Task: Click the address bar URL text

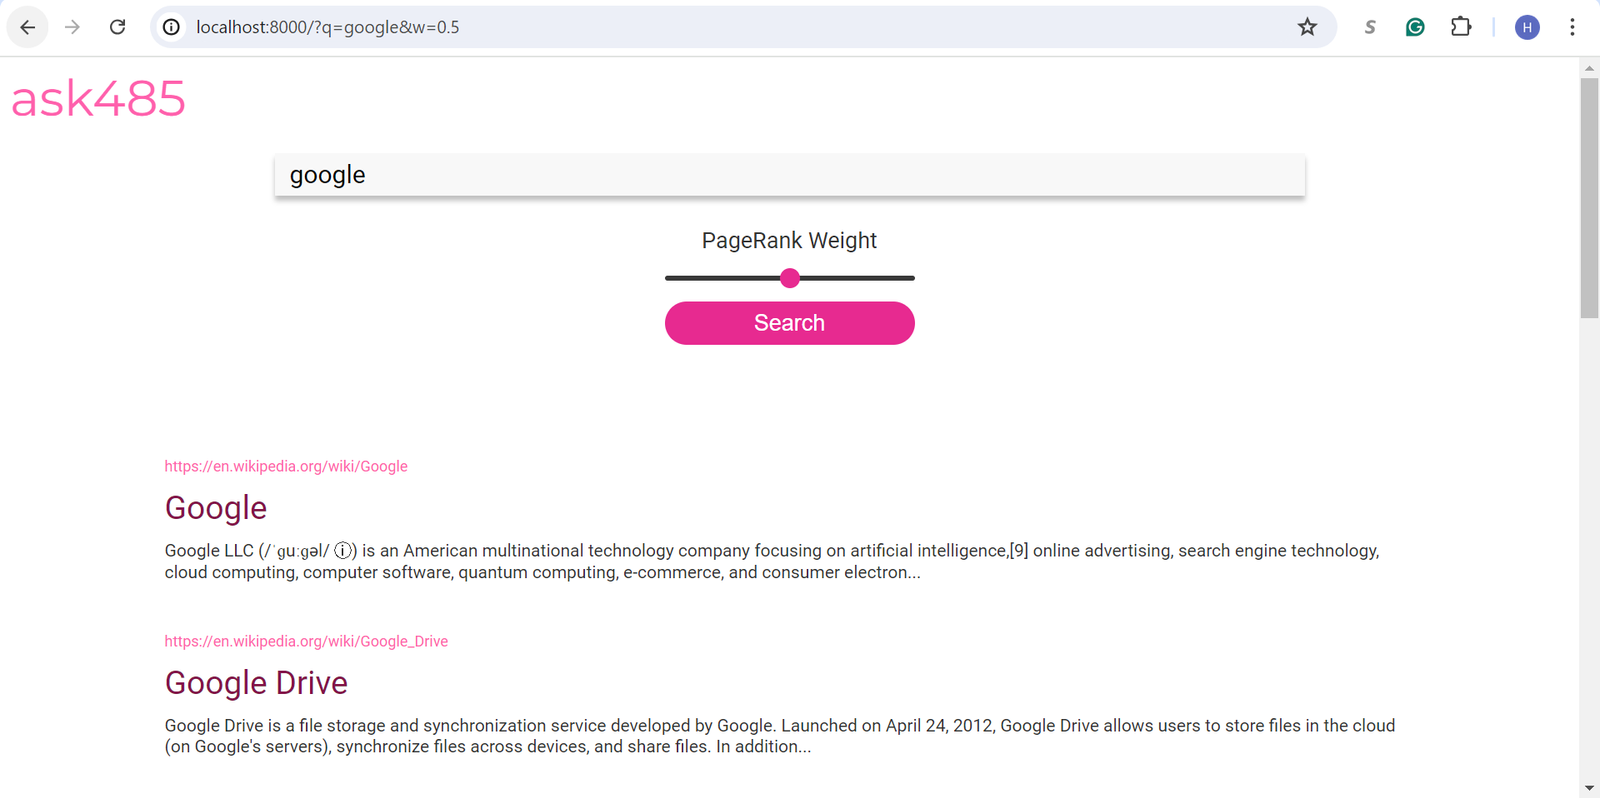Action: (328, 27)
